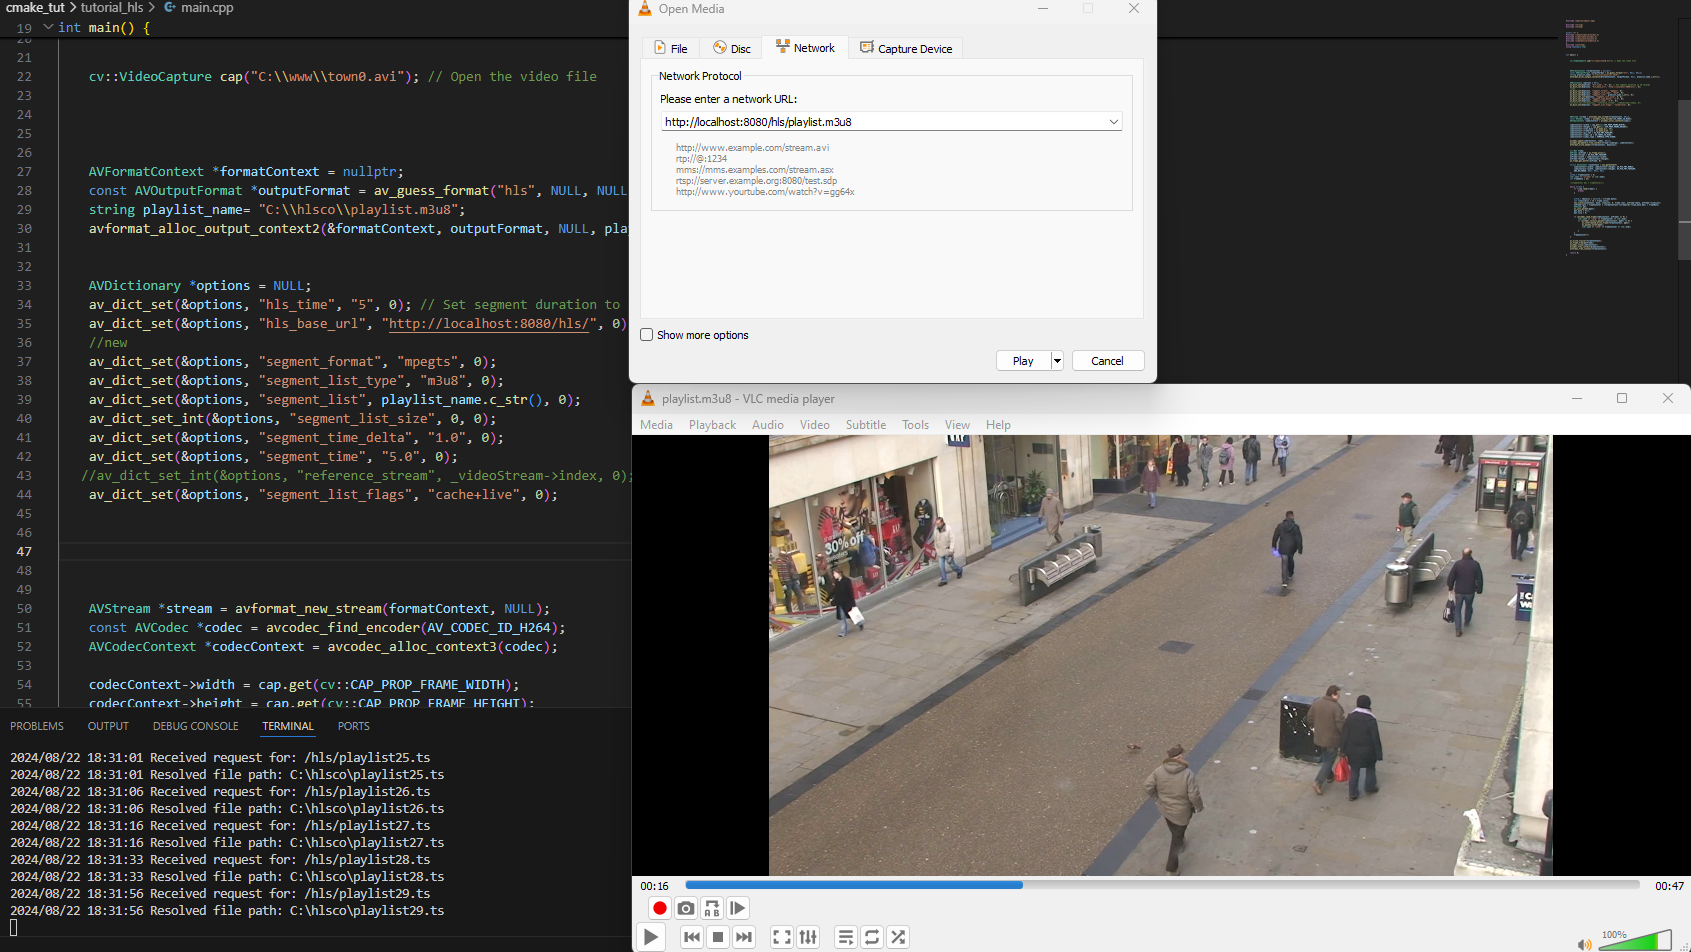1691x952 pixels.
Task: Enable the Show more options checkbox
Action: point(647,335)
